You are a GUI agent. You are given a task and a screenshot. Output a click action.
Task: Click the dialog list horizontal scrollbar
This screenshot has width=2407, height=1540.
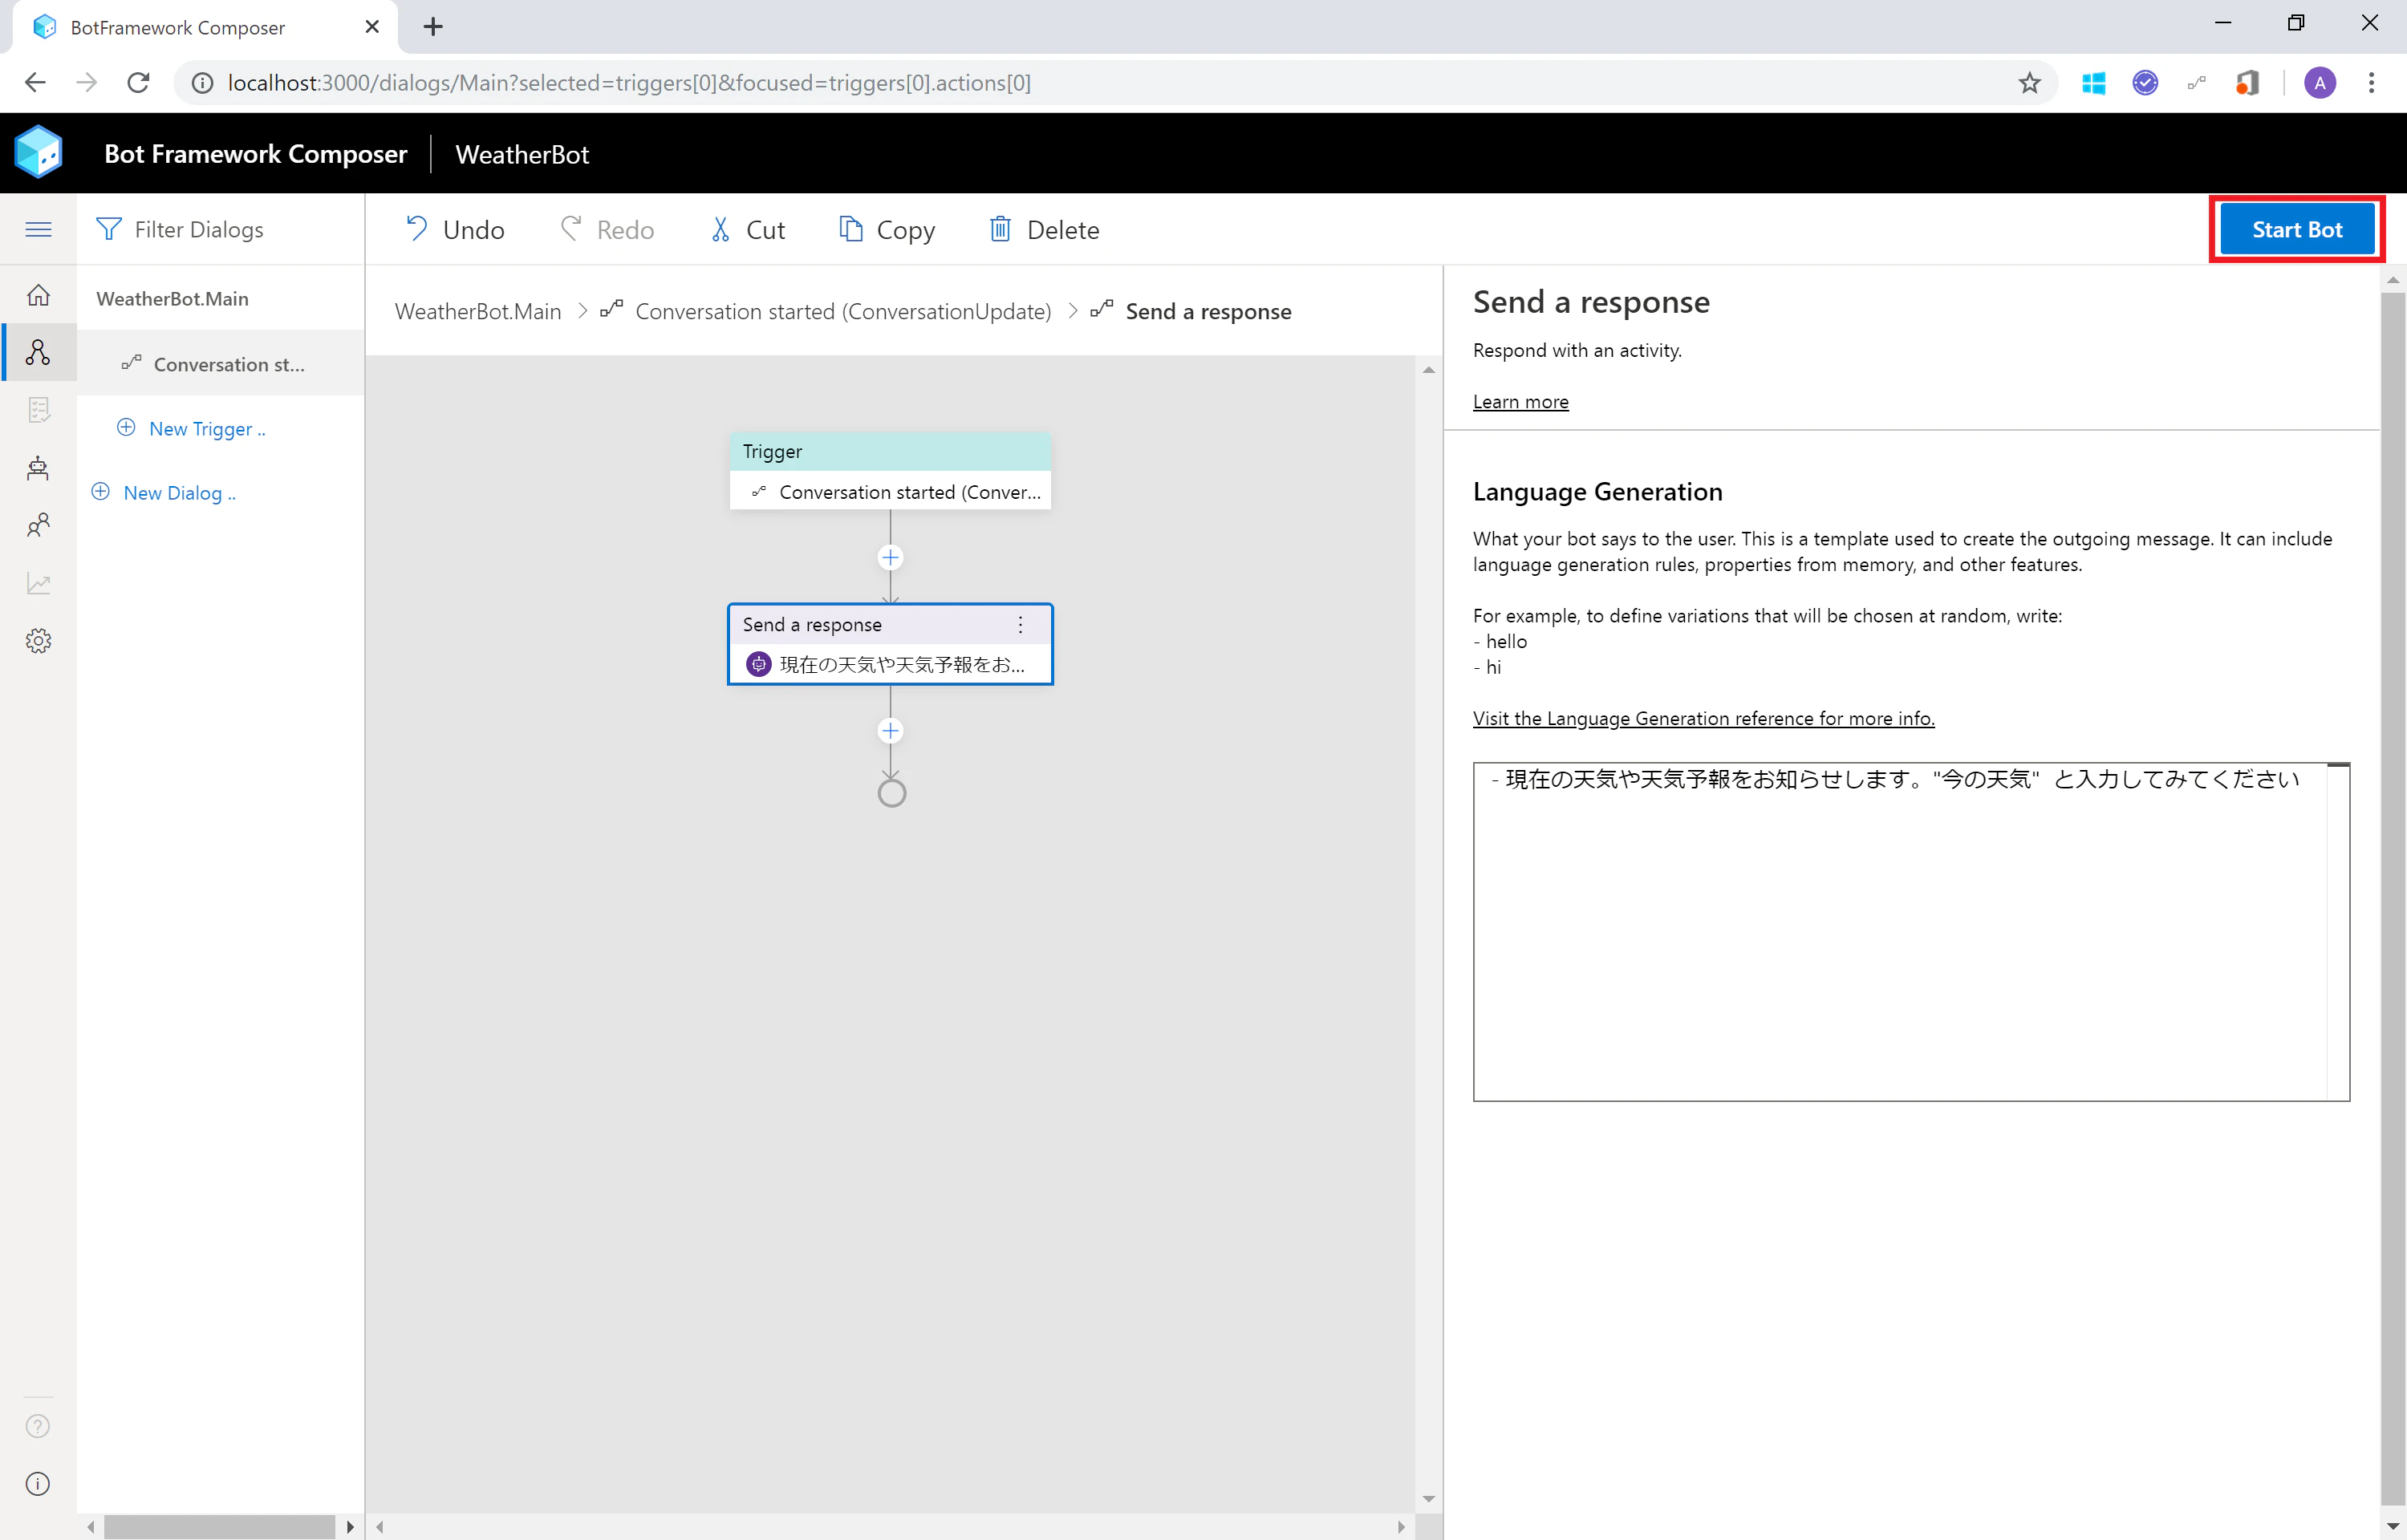[x=219, y=1527]
